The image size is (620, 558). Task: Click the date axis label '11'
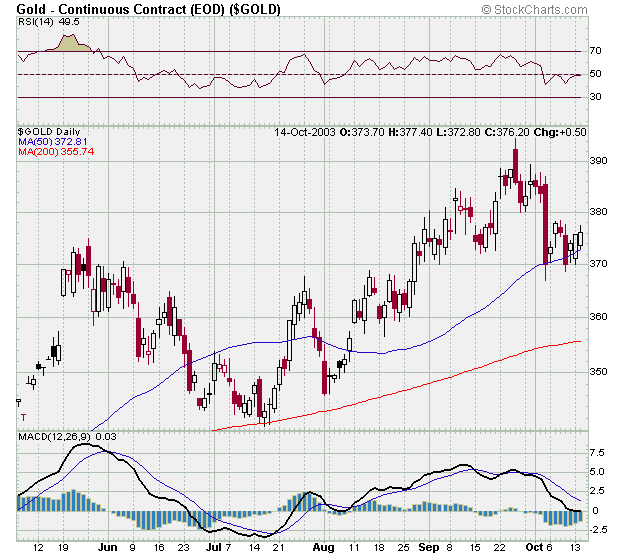[354, 547]
